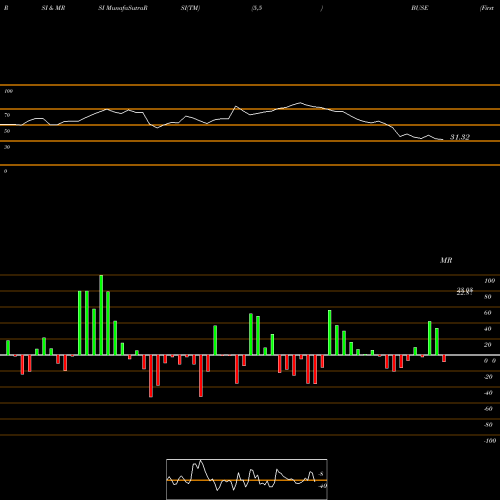The width and height of the screenshot is (500, 500).
Task: Click the overlapping 23.08 value label
Action: click(x=465, y=291)
